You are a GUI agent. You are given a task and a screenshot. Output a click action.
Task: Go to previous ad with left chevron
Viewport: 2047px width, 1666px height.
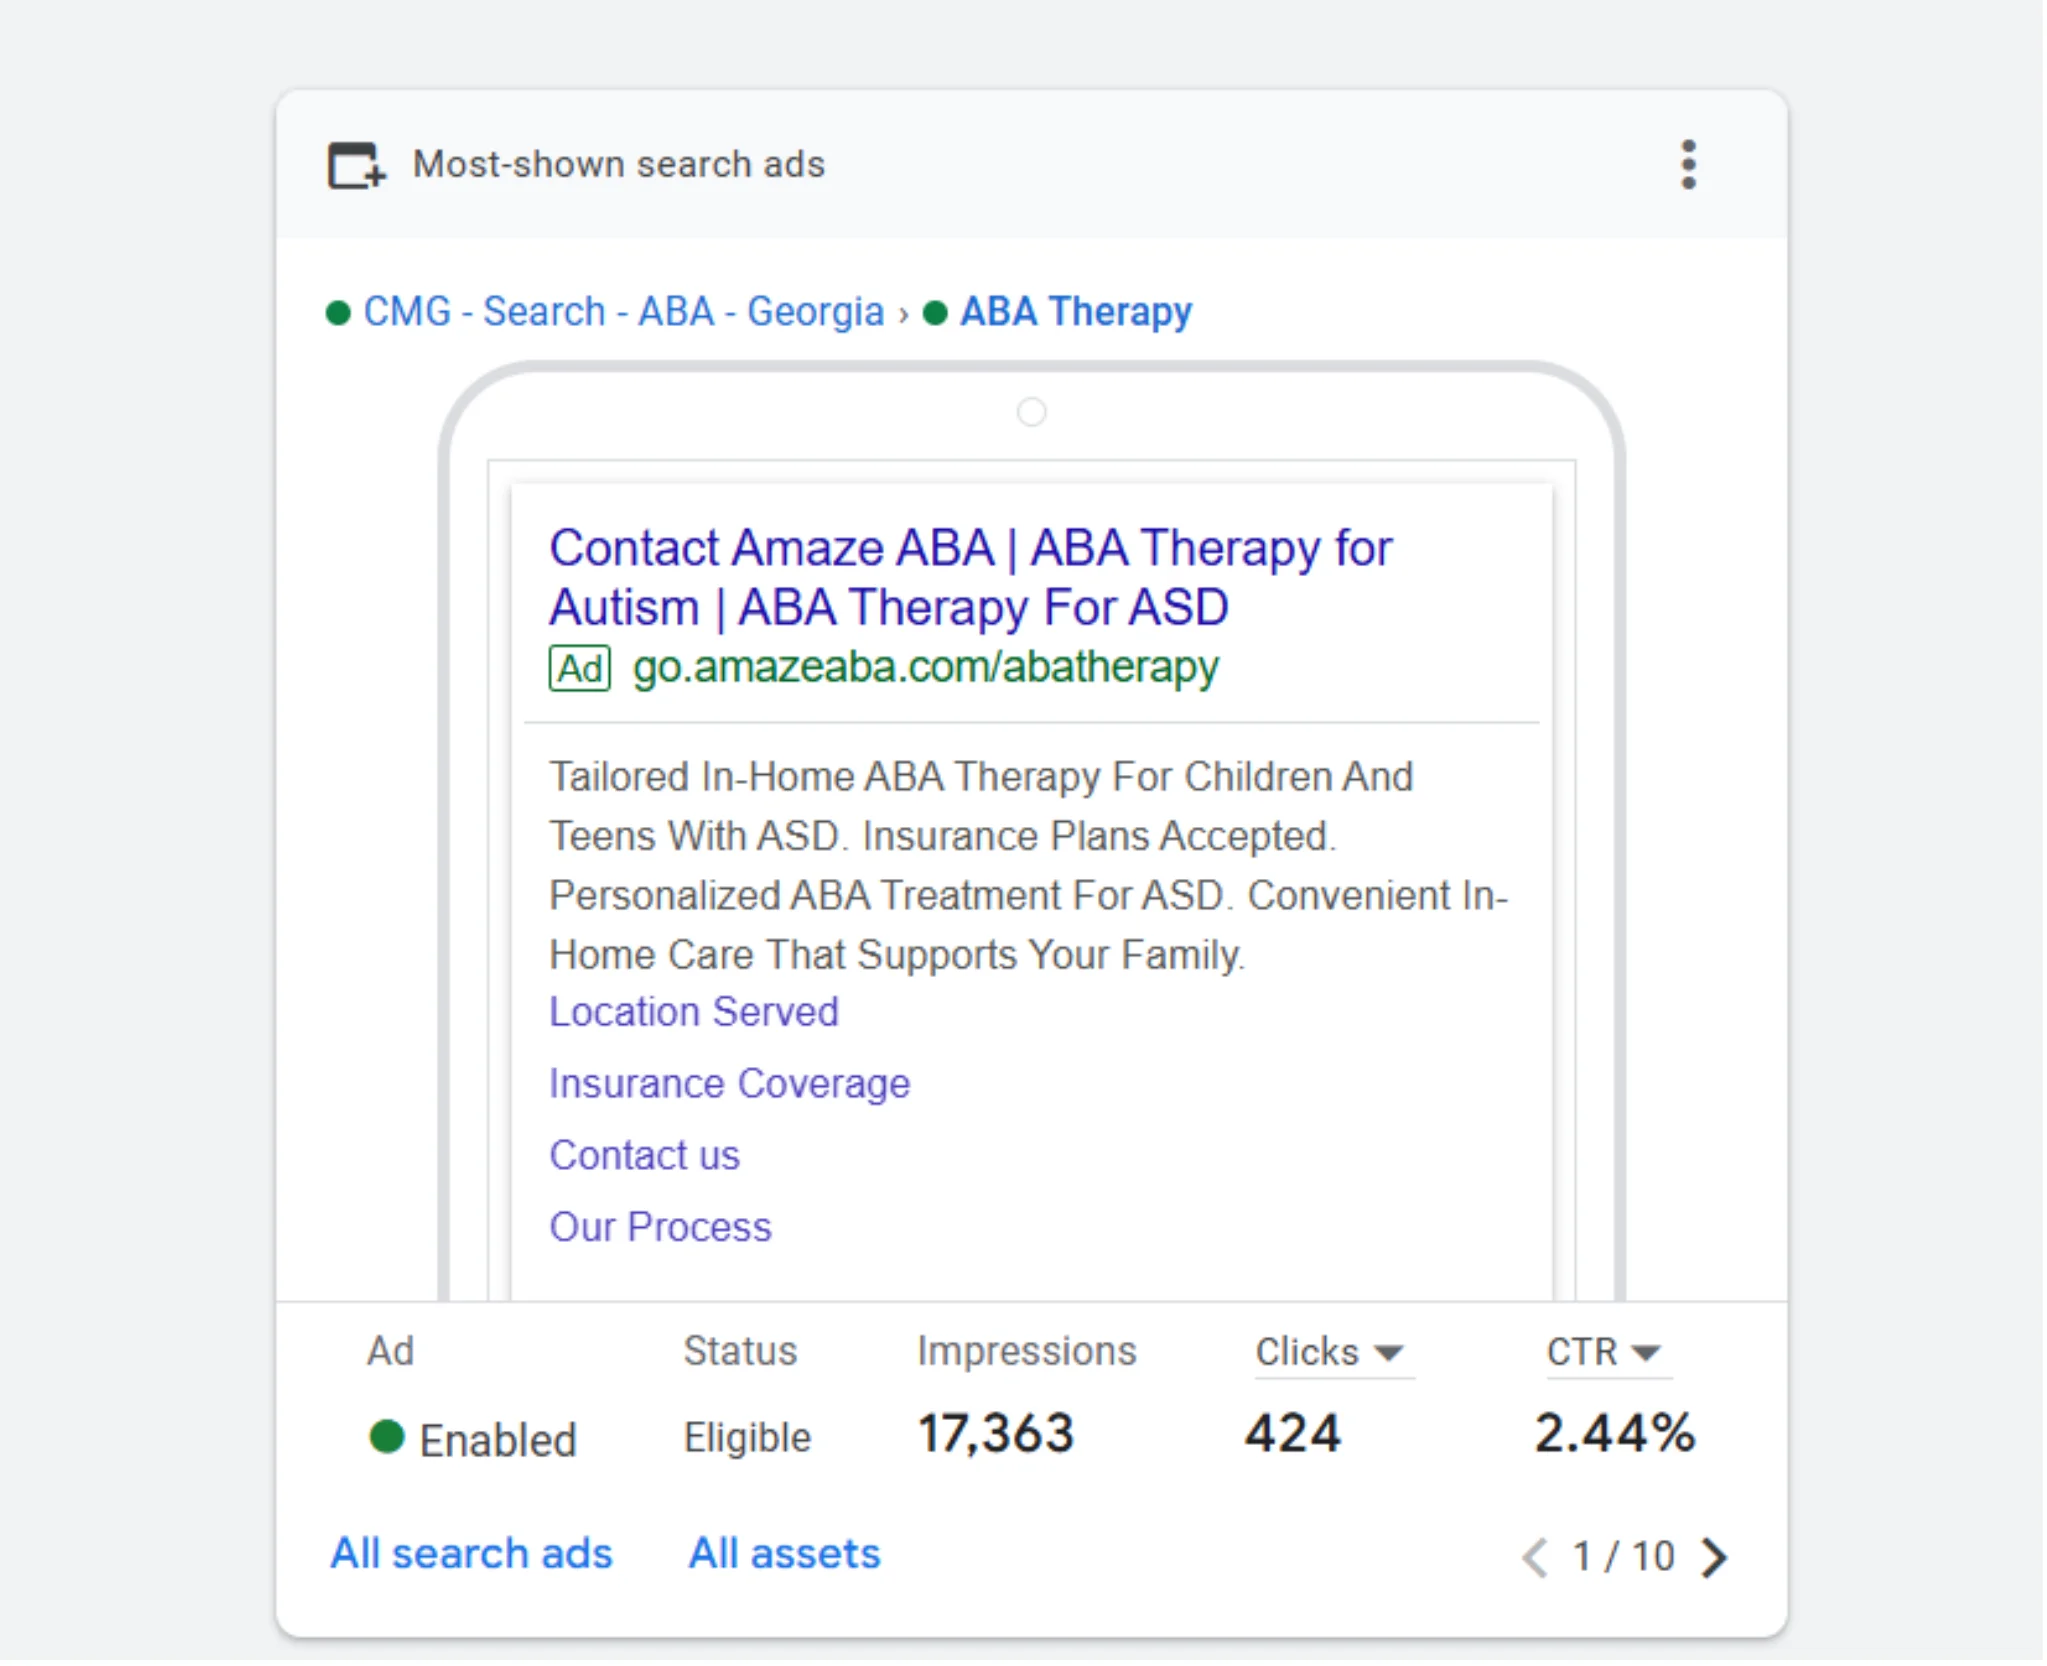click(1535, 1557)
